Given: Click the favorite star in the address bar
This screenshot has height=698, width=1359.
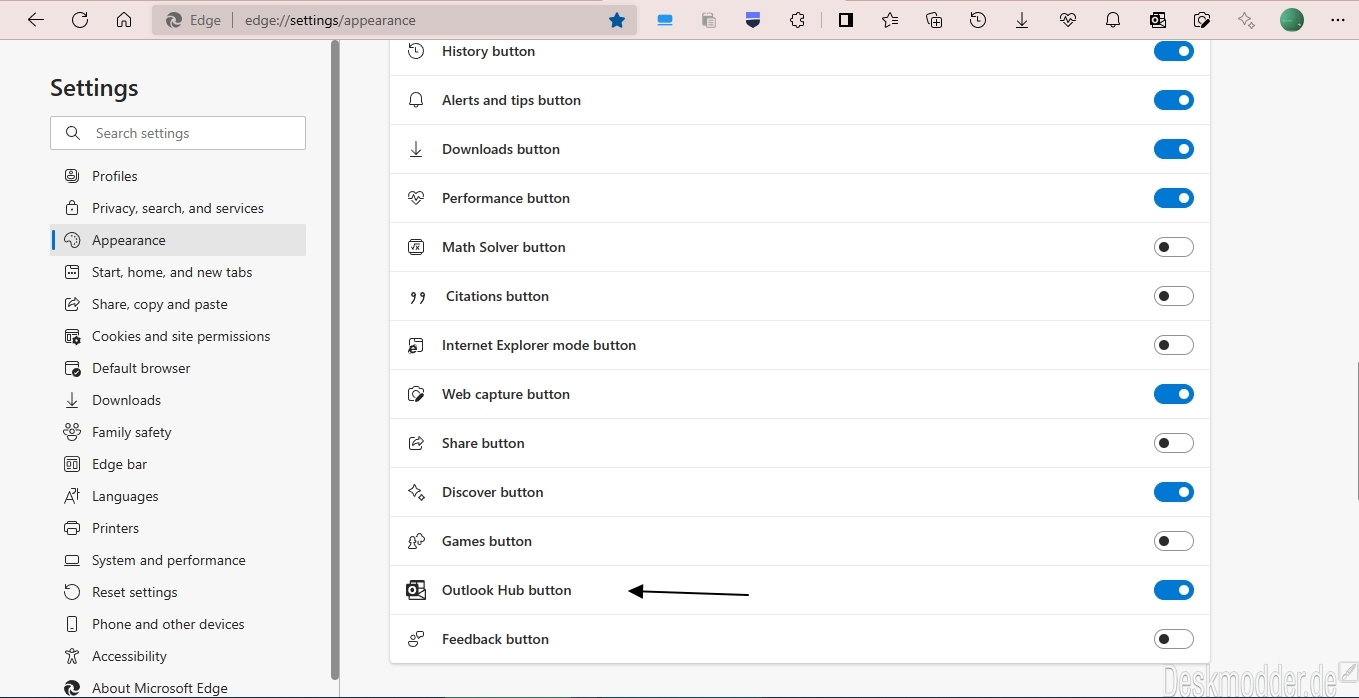Looking at the screenshot, I should (617, 20).
